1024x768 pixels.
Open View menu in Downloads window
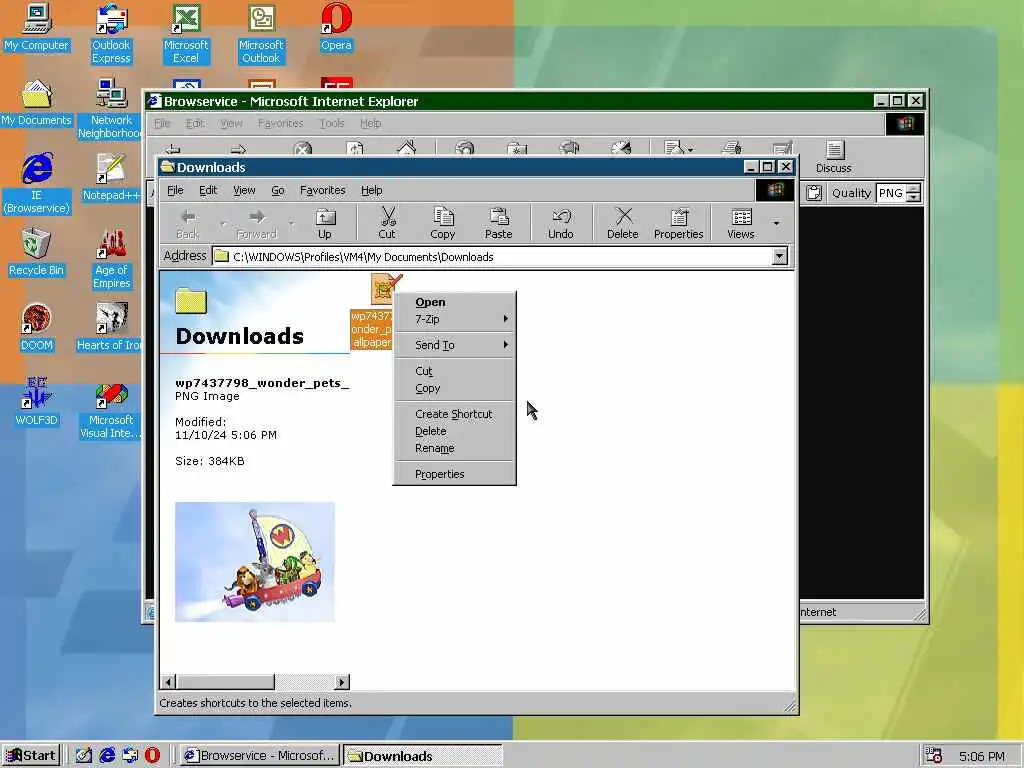point(244,190)
